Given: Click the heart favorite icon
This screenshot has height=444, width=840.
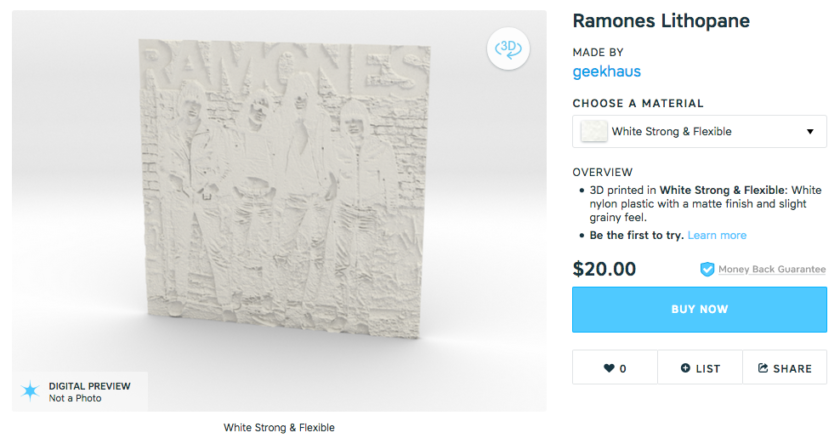Looking at the screenshot, I should [x=609, y=368].
